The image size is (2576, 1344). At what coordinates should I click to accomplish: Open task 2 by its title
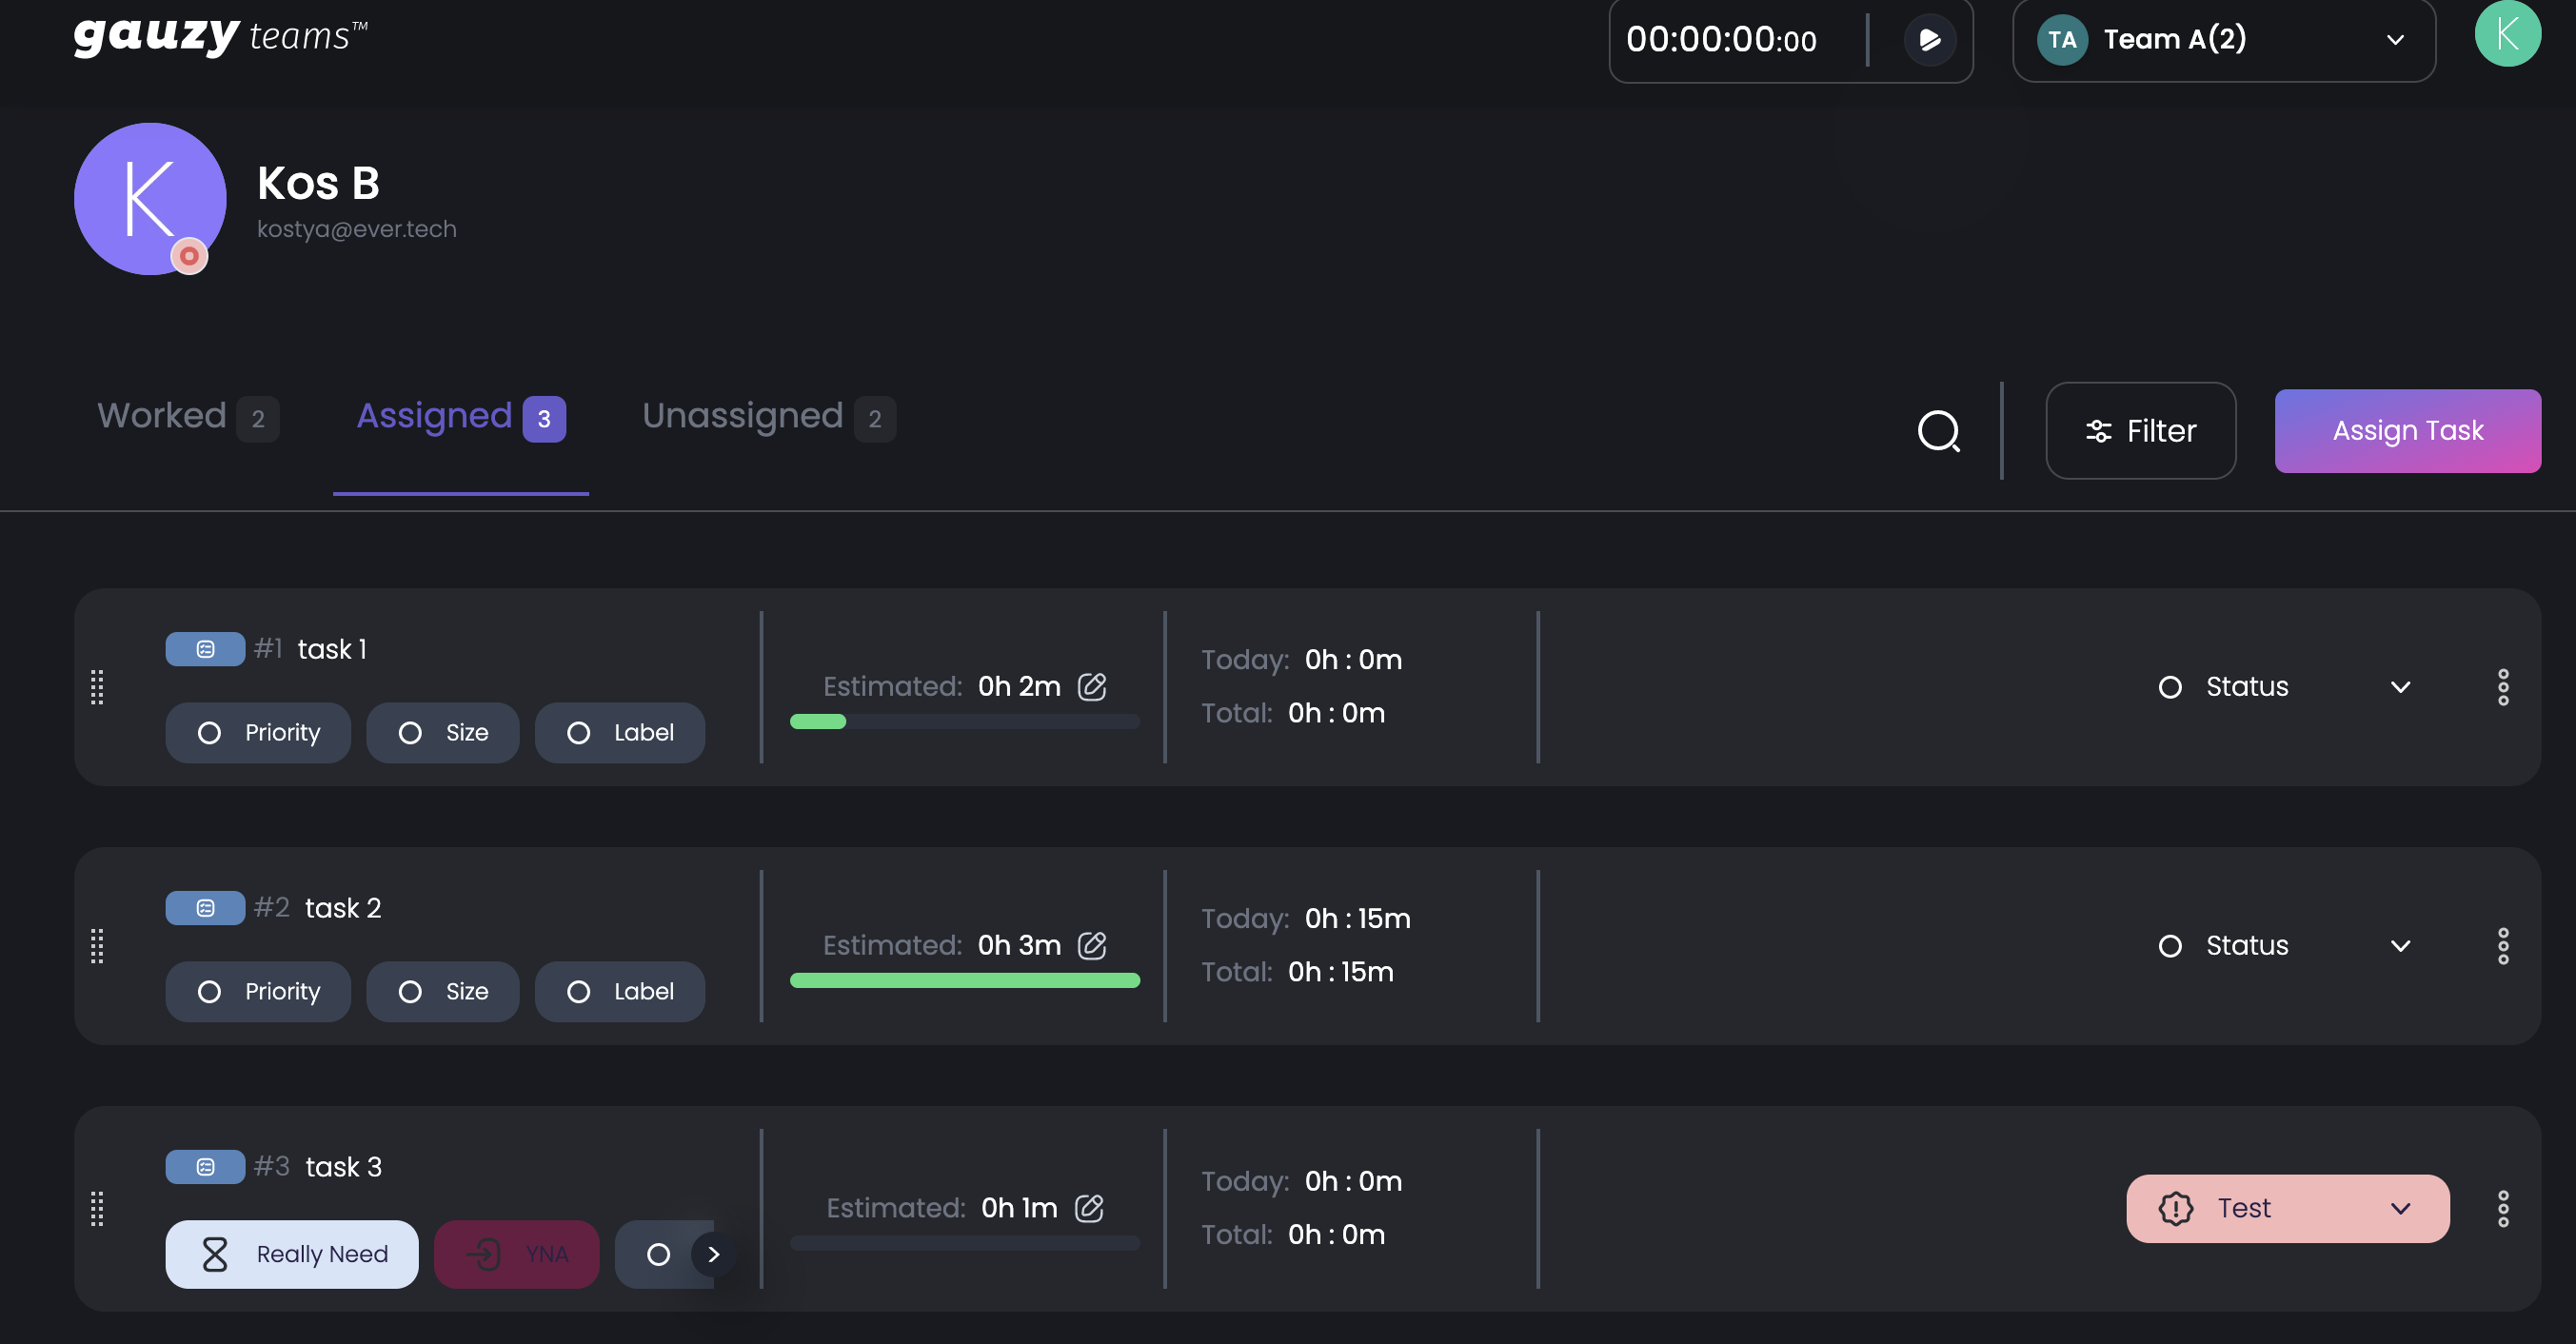coord(343,908)
